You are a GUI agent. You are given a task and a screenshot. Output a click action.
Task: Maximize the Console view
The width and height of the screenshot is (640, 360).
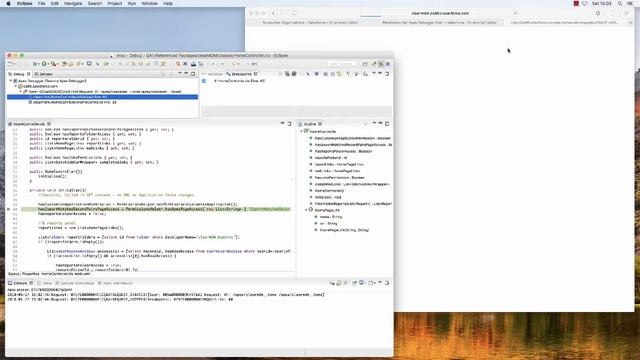[387, 283]
